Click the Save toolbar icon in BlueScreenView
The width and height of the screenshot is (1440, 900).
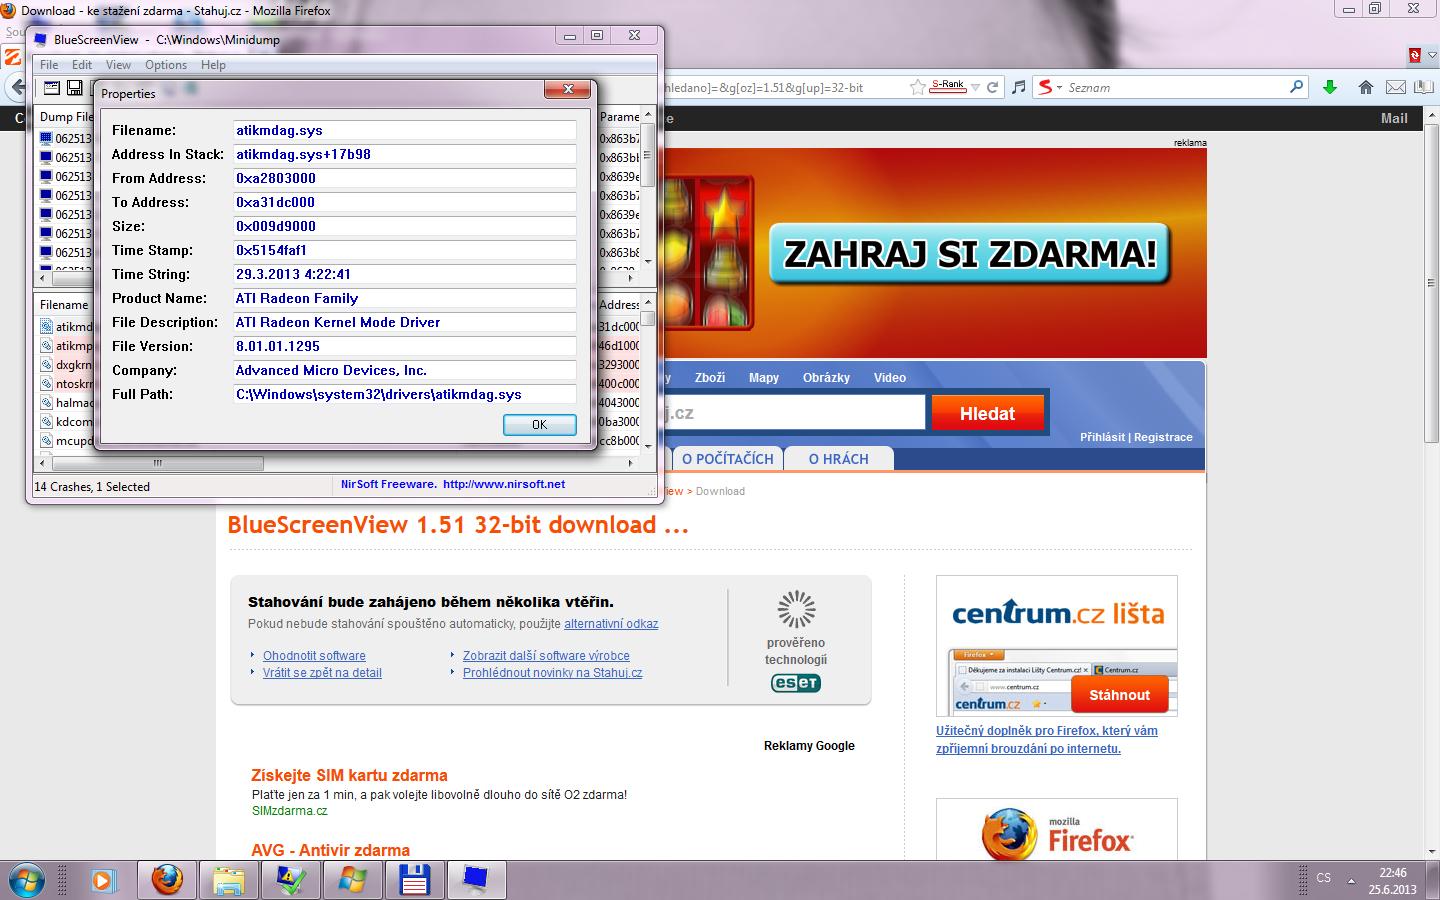(x=74, y=88)
